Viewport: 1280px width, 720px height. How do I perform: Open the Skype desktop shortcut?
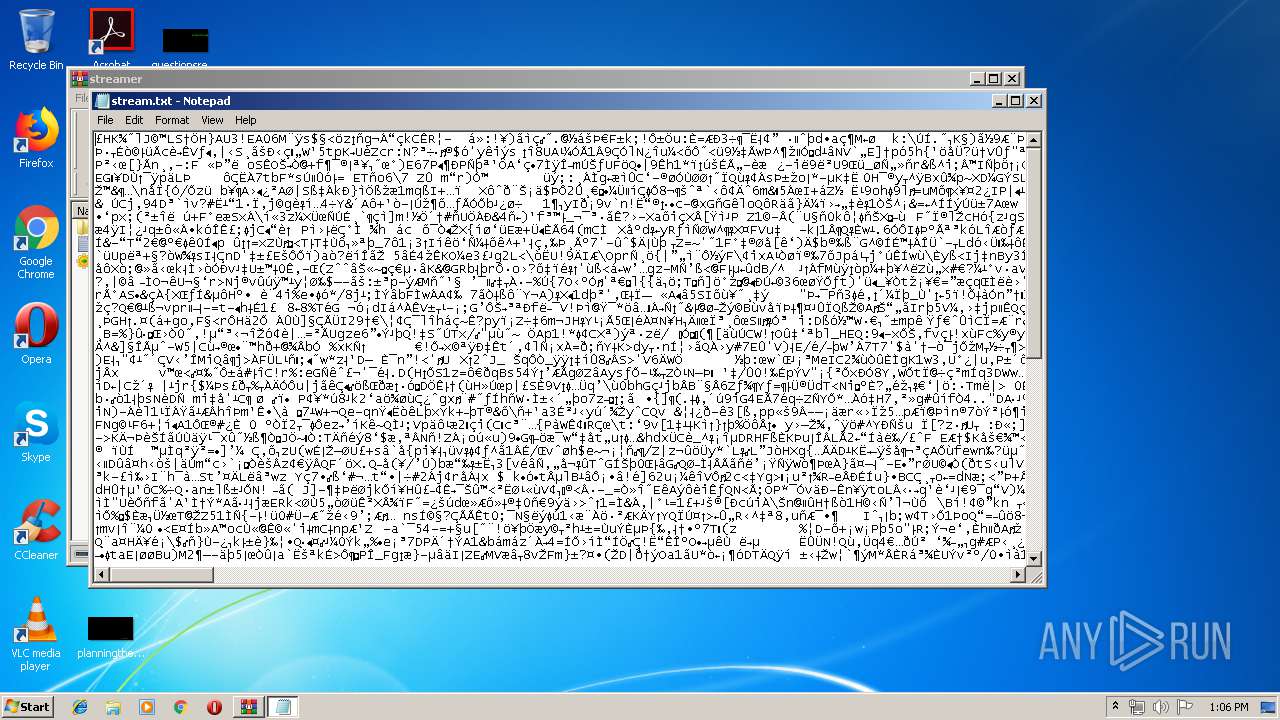[x=36, y=432]
